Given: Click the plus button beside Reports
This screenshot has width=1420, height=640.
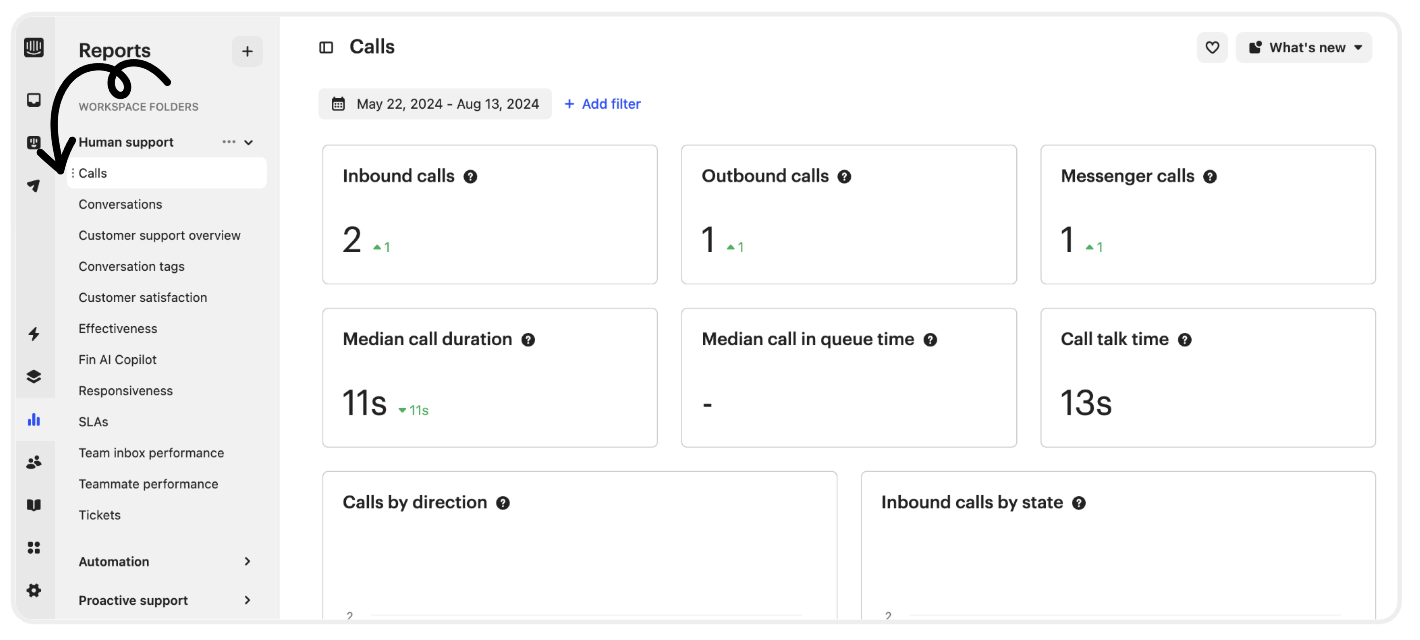Looking at the screenshot, I should coord(247,52).
